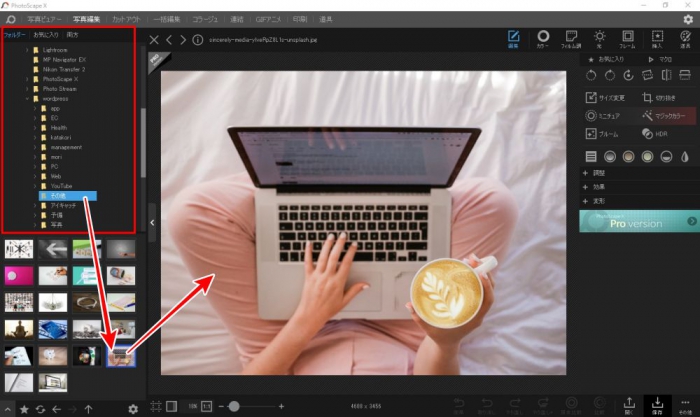Collapse the left panel with side arrow handle
The image size is (700, 417).
pyautogui.click(x=152, y=222)
